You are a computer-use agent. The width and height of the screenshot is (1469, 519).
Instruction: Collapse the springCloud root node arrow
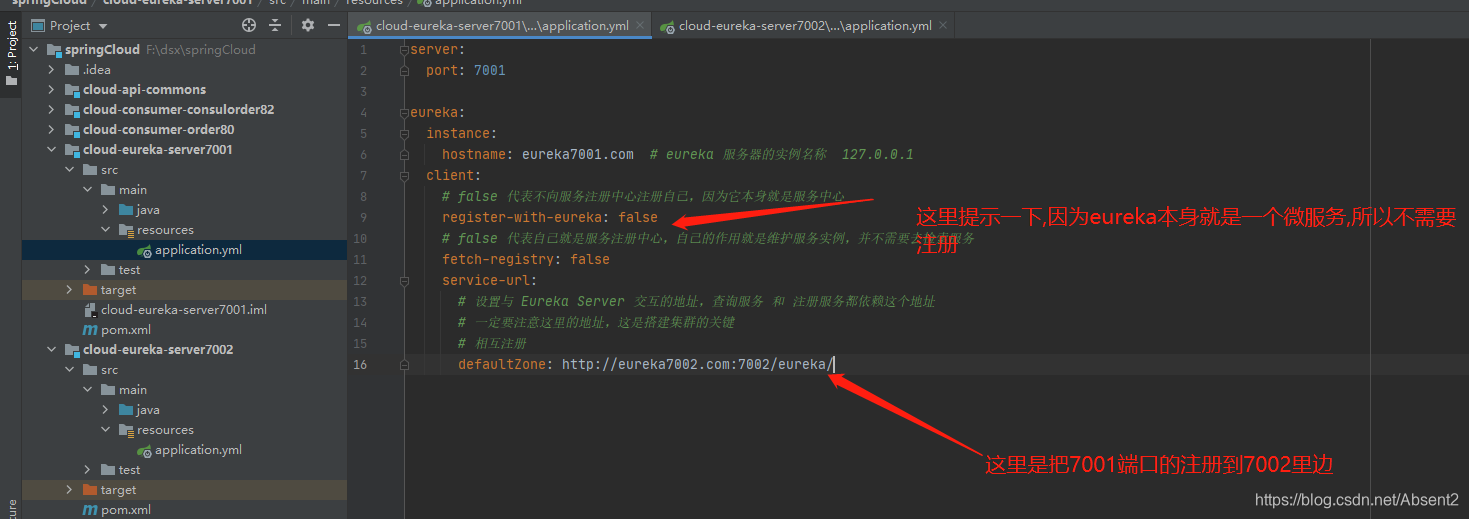34,49
